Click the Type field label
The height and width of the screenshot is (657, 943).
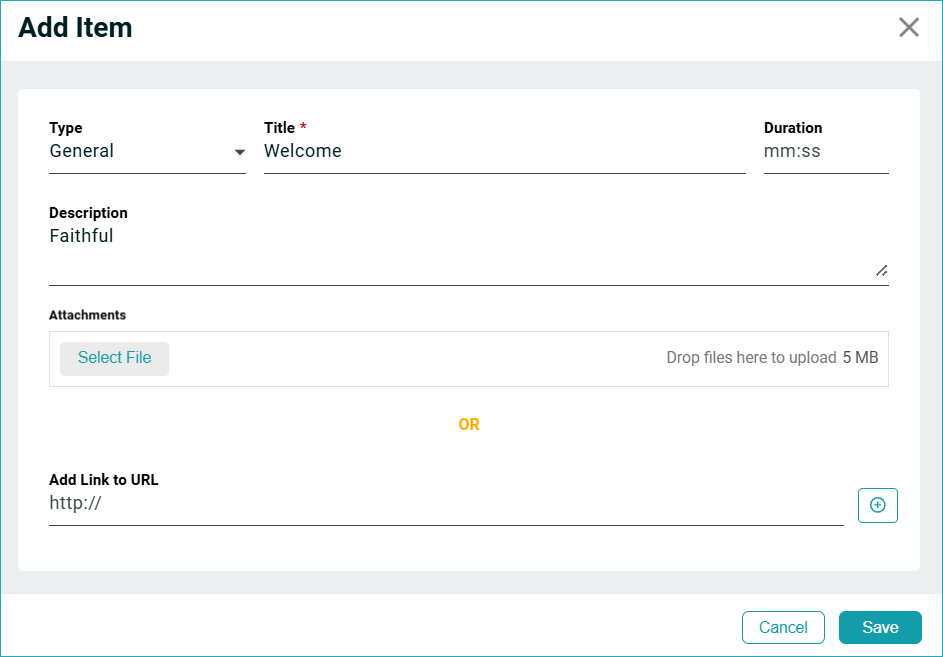click(66, 128)
